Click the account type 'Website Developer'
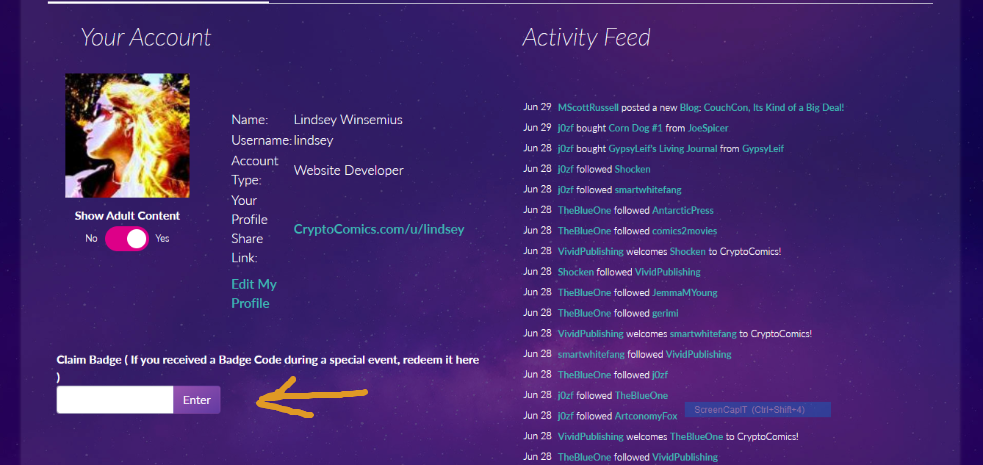 (349, 170)
